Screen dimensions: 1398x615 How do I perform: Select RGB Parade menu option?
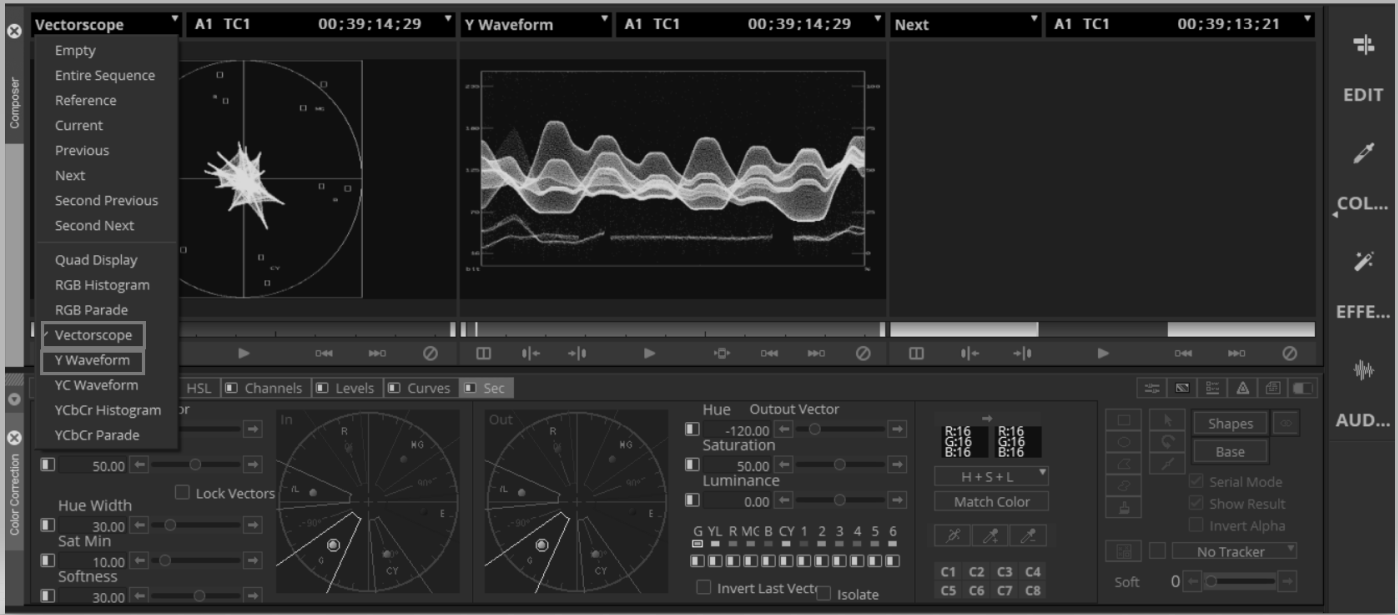click(91, 310)
